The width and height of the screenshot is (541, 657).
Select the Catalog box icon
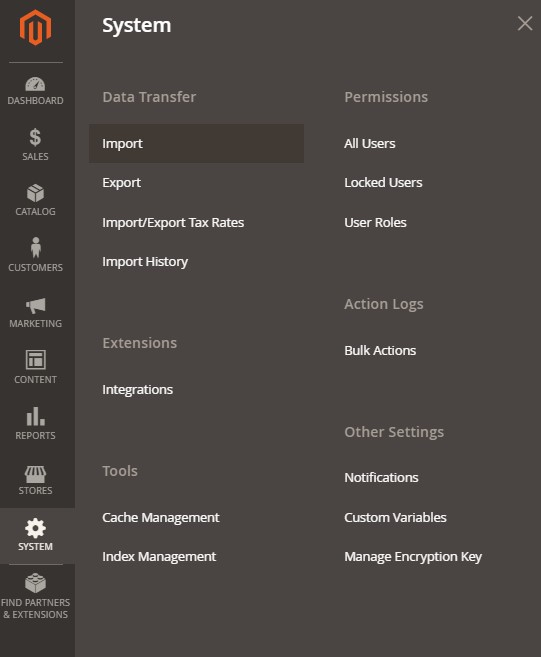pos(35,193)
